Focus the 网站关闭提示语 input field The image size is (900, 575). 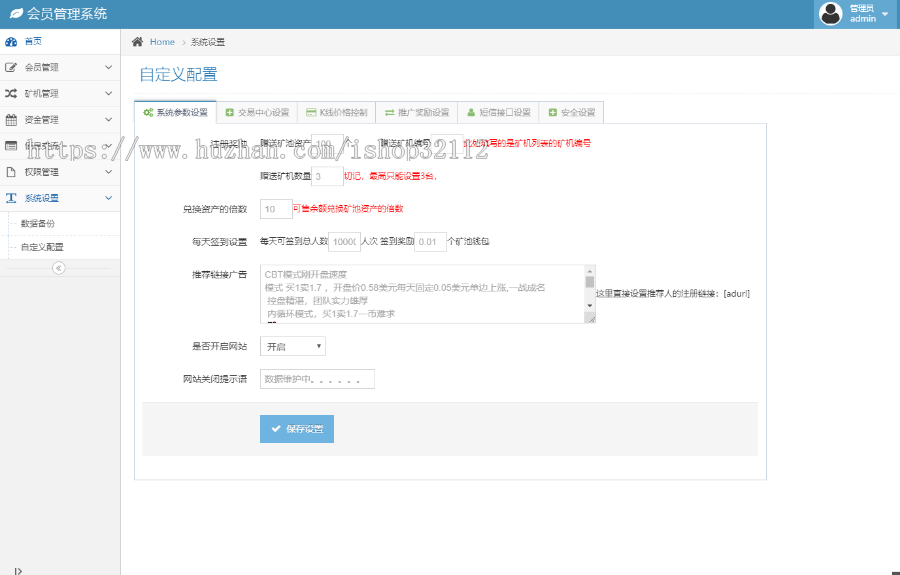[x=317, y=379]
